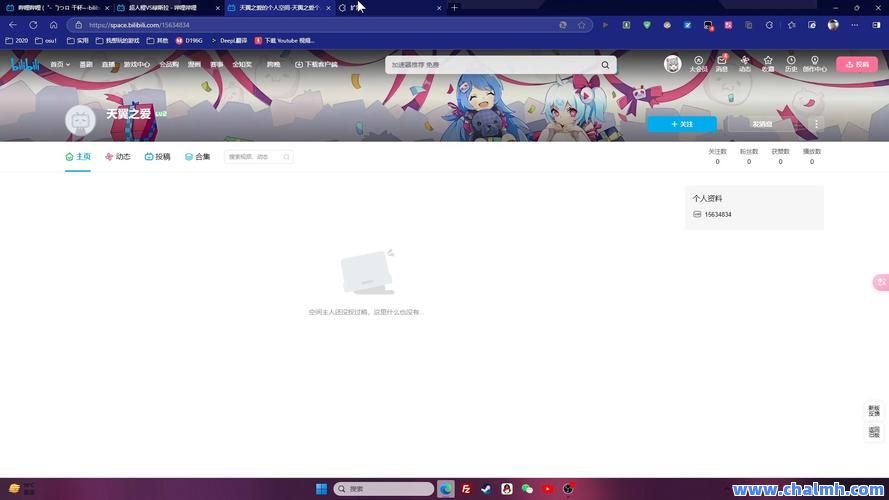Click the 获赞数 stat
The width and height of the screenshot is (889, 500).
click(x=780, y=156)
